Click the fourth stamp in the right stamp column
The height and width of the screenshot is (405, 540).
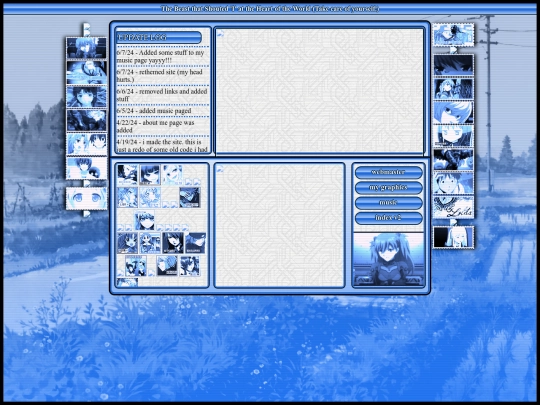[x=454, y=112]
